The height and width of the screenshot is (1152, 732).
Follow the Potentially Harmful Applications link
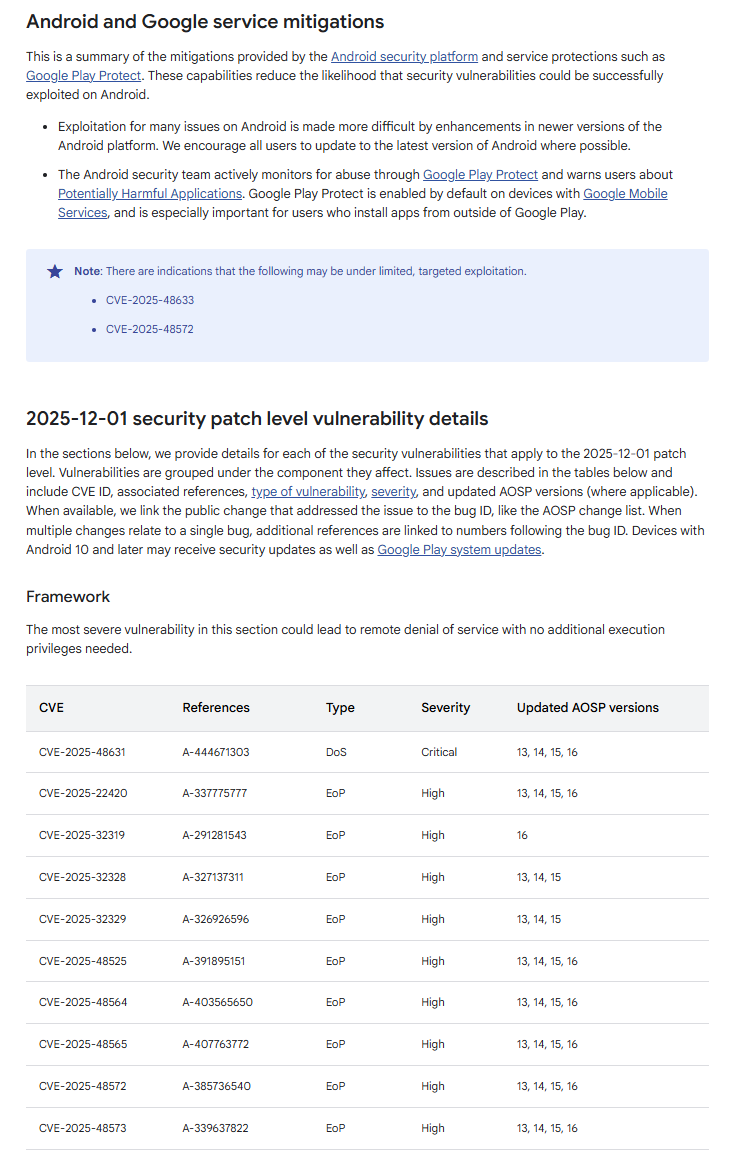(x=150, y=193)
